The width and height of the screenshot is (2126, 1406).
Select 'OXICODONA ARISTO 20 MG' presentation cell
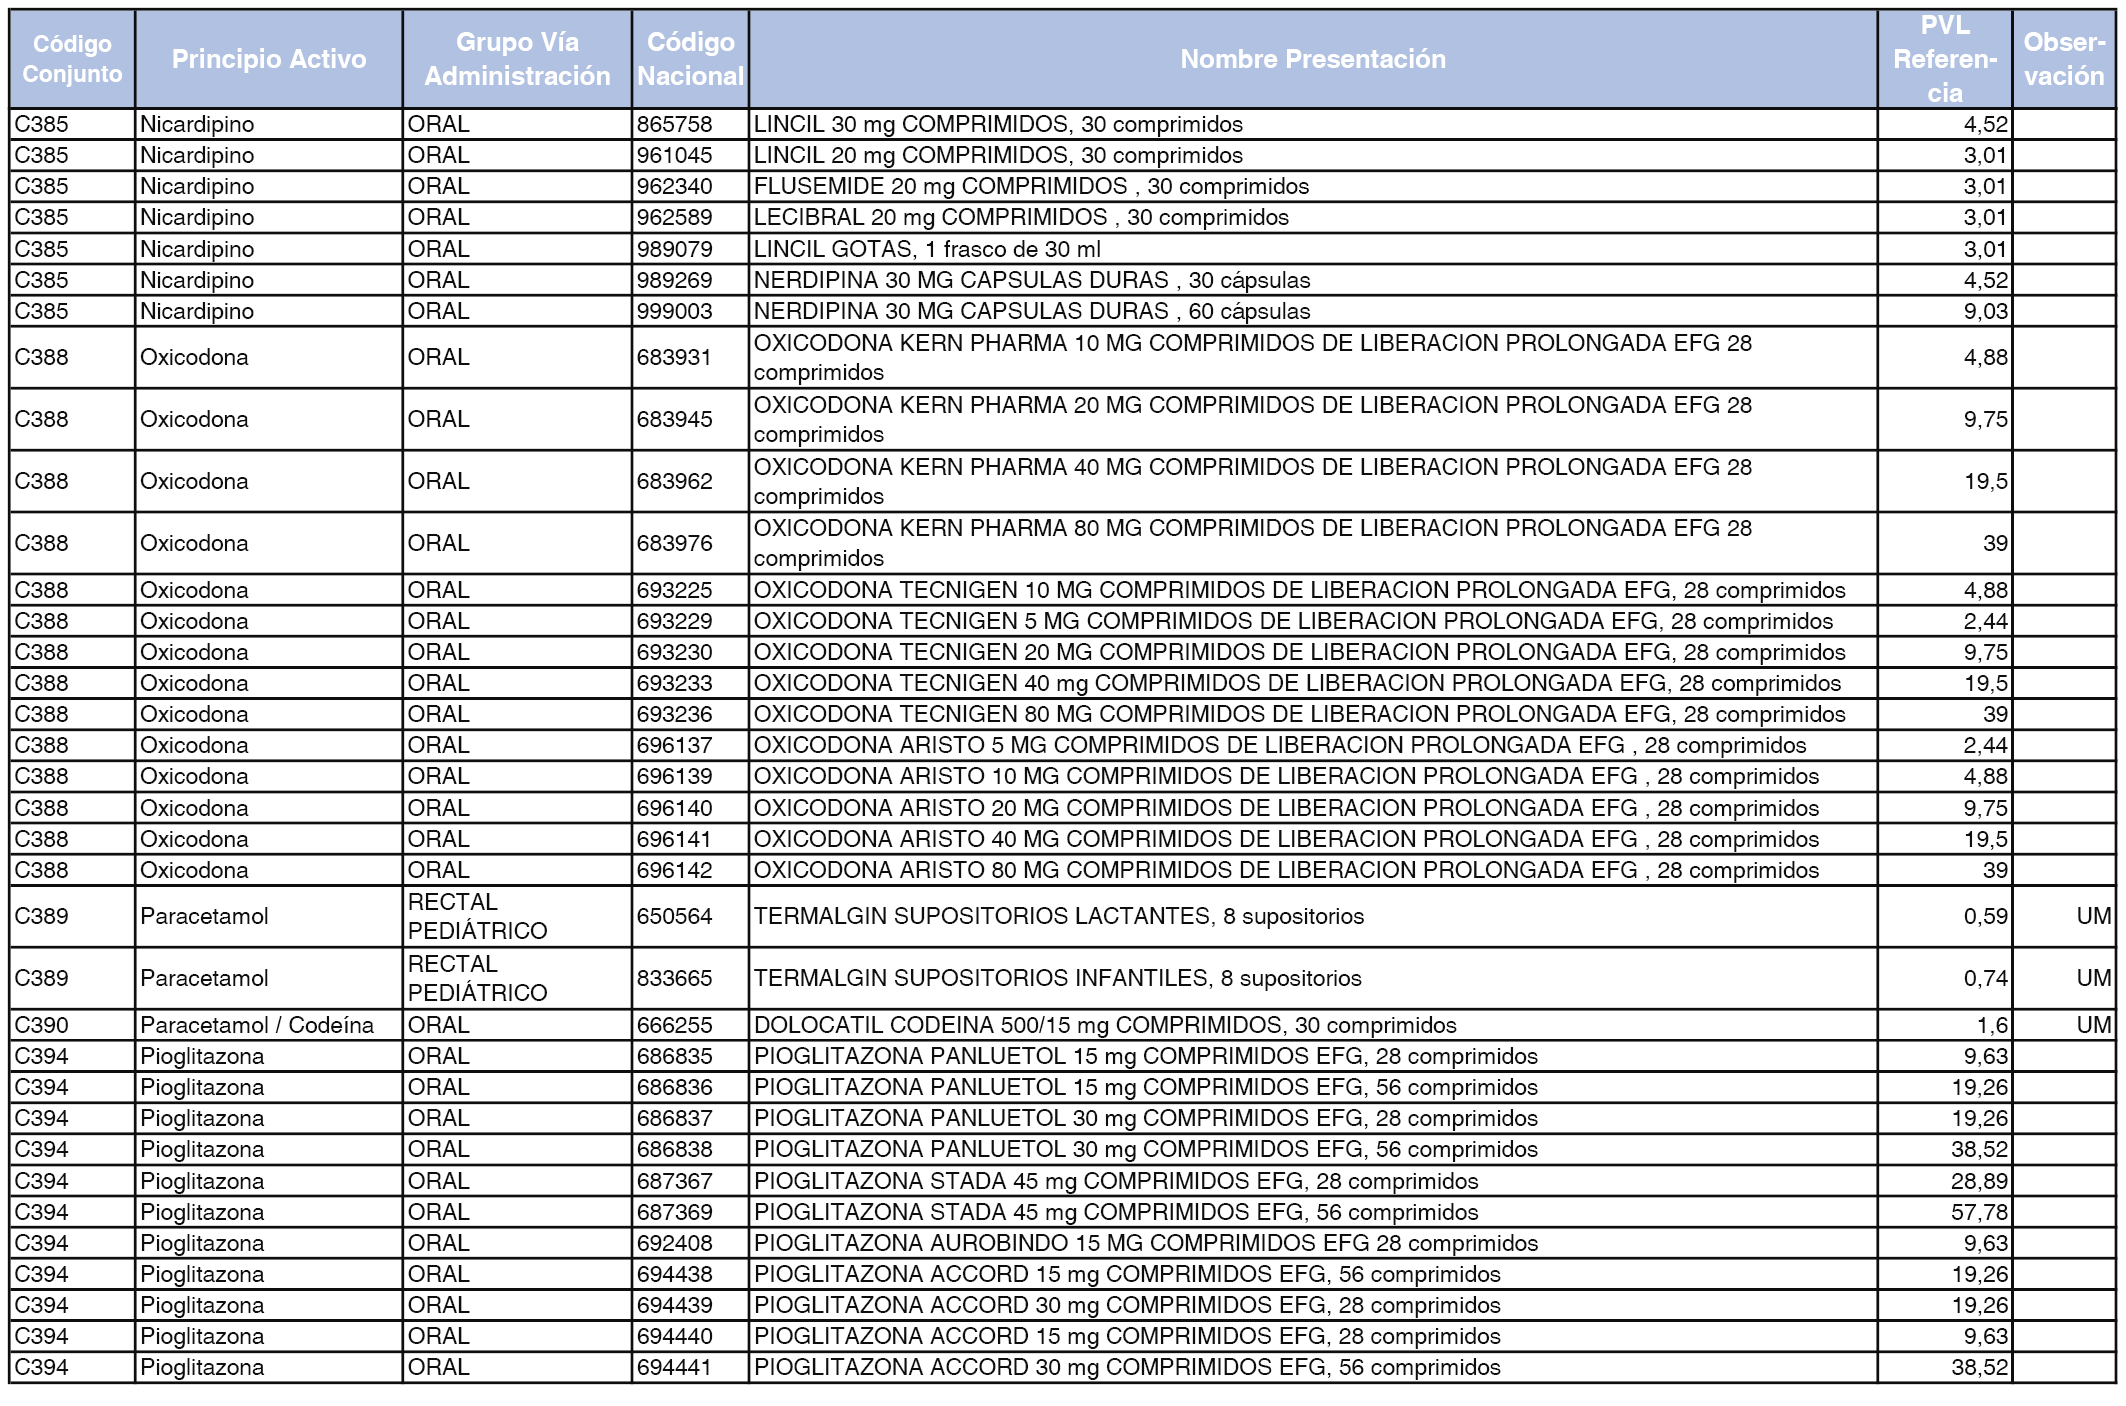coord(1313,808)
